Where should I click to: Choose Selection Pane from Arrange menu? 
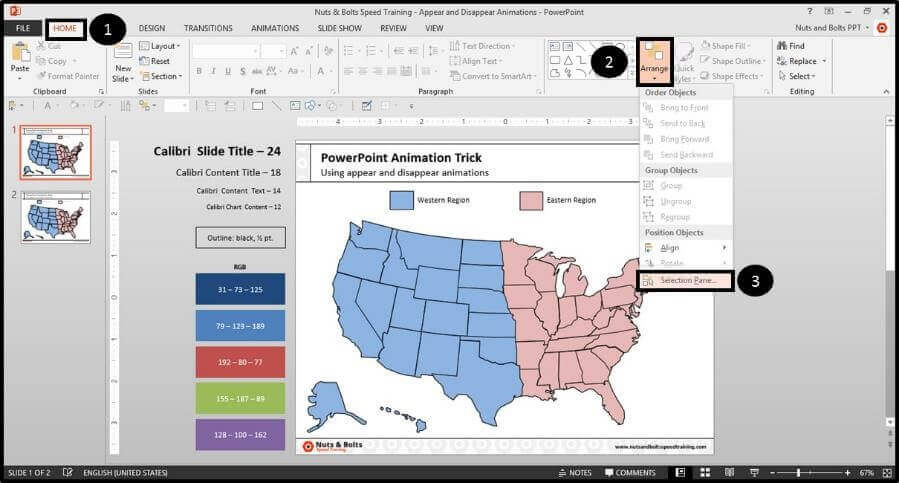coord(685,281)
